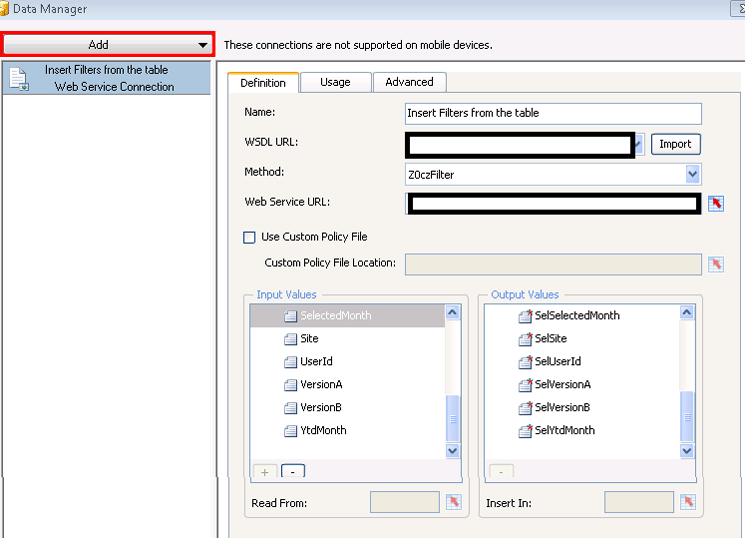Viewport: 745px width, 538px height.
Task: Switch to the Advanced tab
Action: click(x=409, y=82)
